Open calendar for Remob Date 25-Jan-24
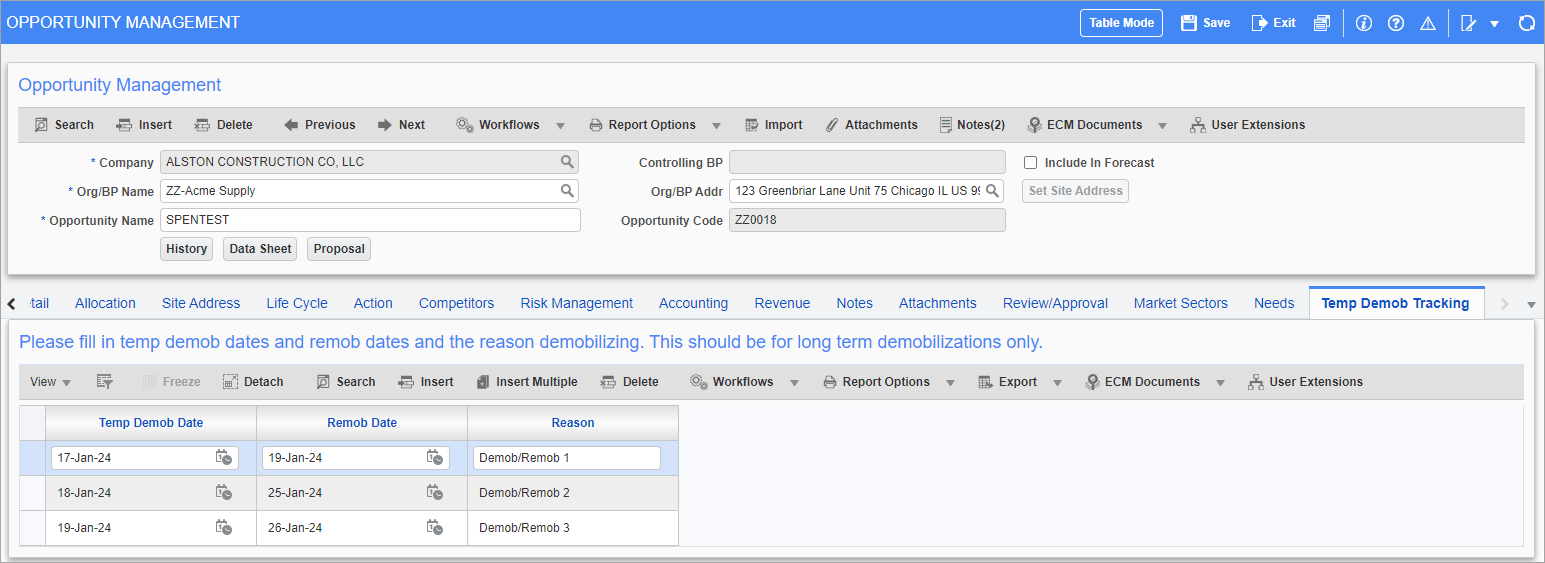Screen dimensions: 1545x563 pyautogui.click(x=434, y=492)
